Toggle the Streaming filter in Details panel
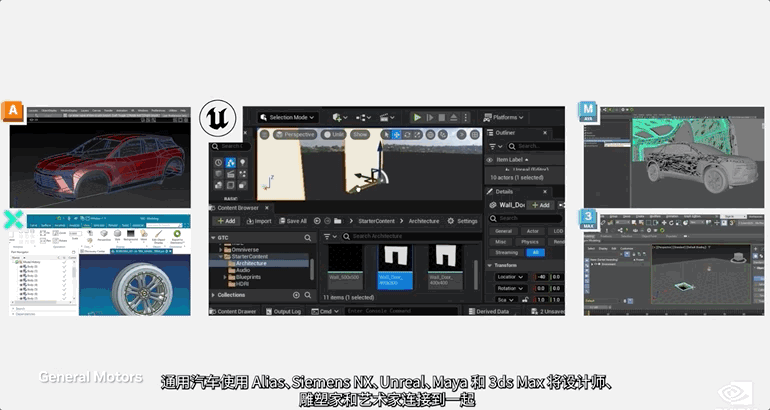The image size is (770, 410). pos(506,252)
